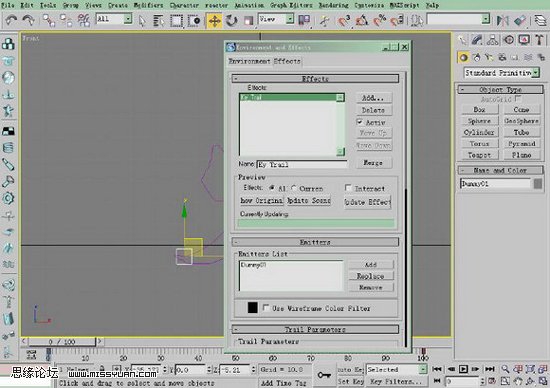The image size is (550, 388).
Task: Select the Current effects radio button
Action: pyautogui.click(x=294, y=188)
